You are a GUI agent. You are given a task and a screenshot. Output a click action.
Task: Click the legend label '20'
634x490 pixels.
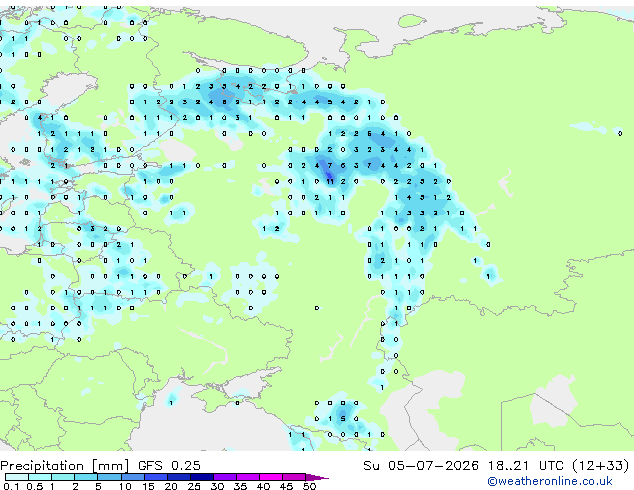tap(171, 486)
